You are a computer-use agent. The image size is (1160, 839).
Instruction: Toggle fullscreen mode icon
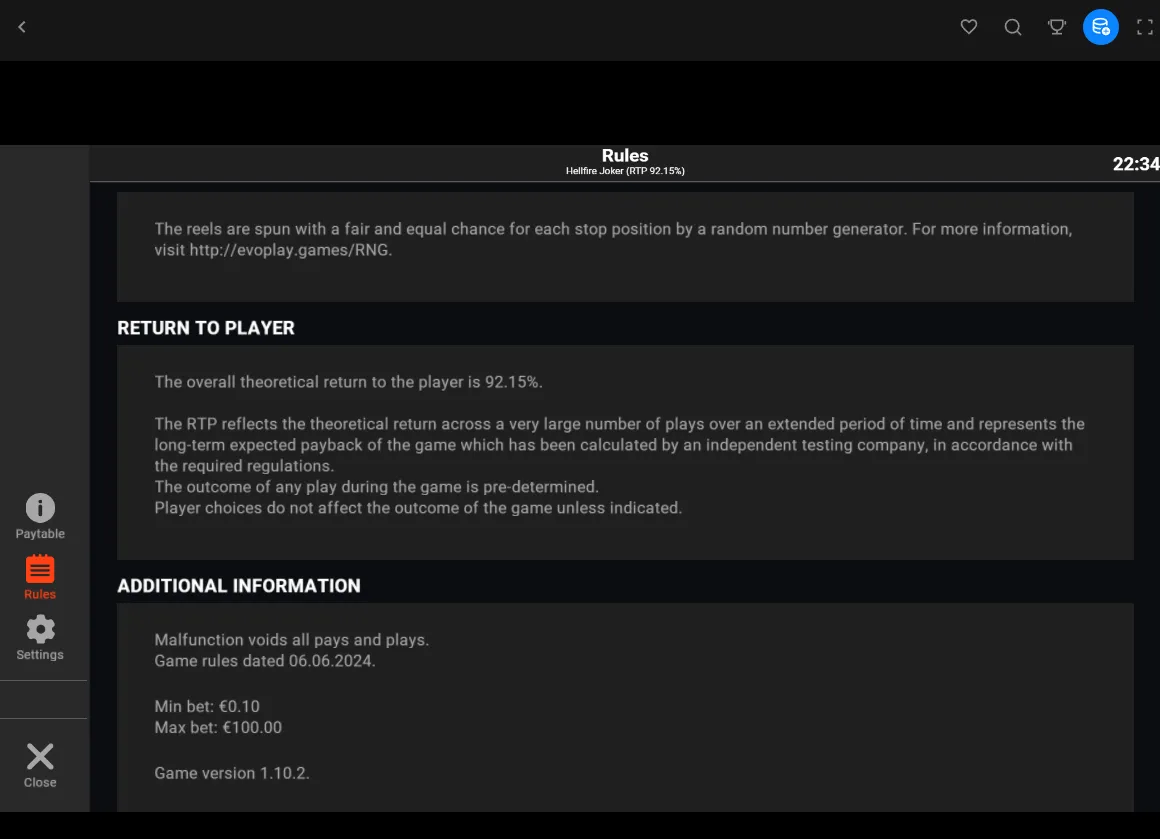(x=1144, y=27)
